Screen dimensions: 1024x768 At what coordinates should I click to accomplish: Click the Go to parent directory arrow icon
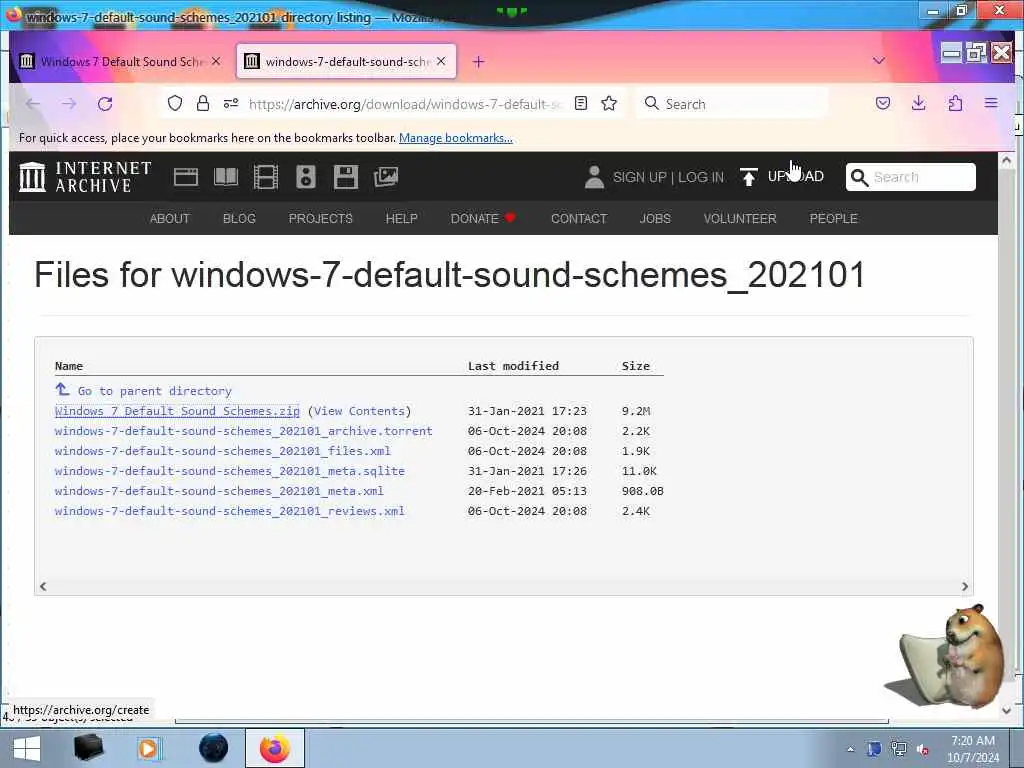[x=62, y=390]
